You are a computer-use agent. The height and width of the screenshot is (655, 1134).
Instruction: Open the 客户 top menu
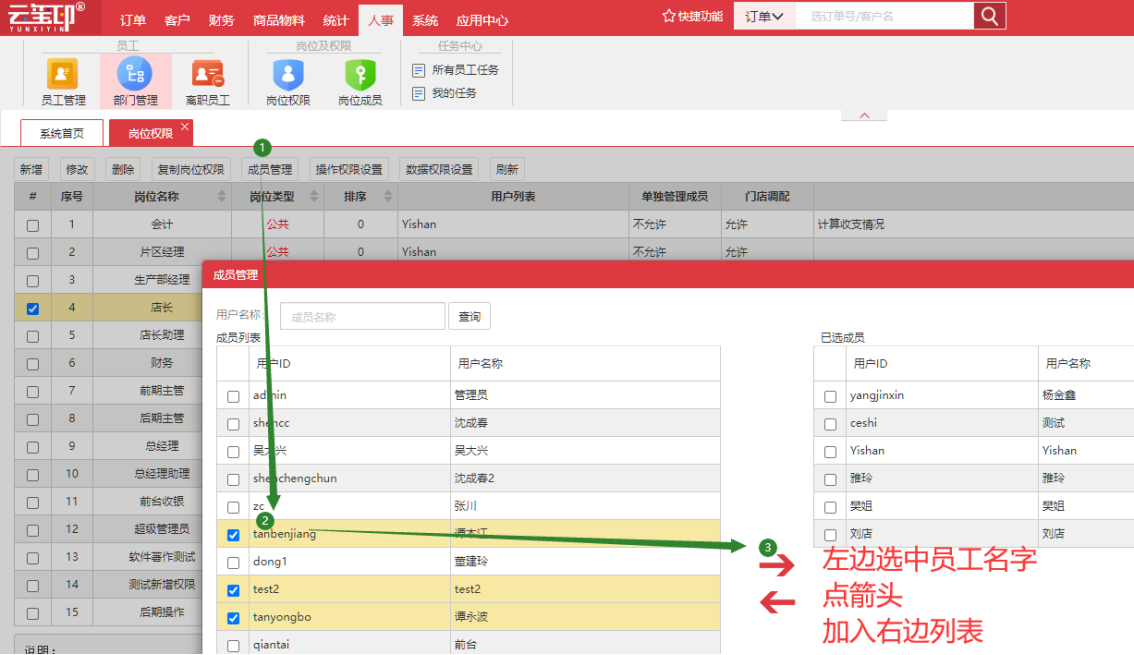(177, 20)
